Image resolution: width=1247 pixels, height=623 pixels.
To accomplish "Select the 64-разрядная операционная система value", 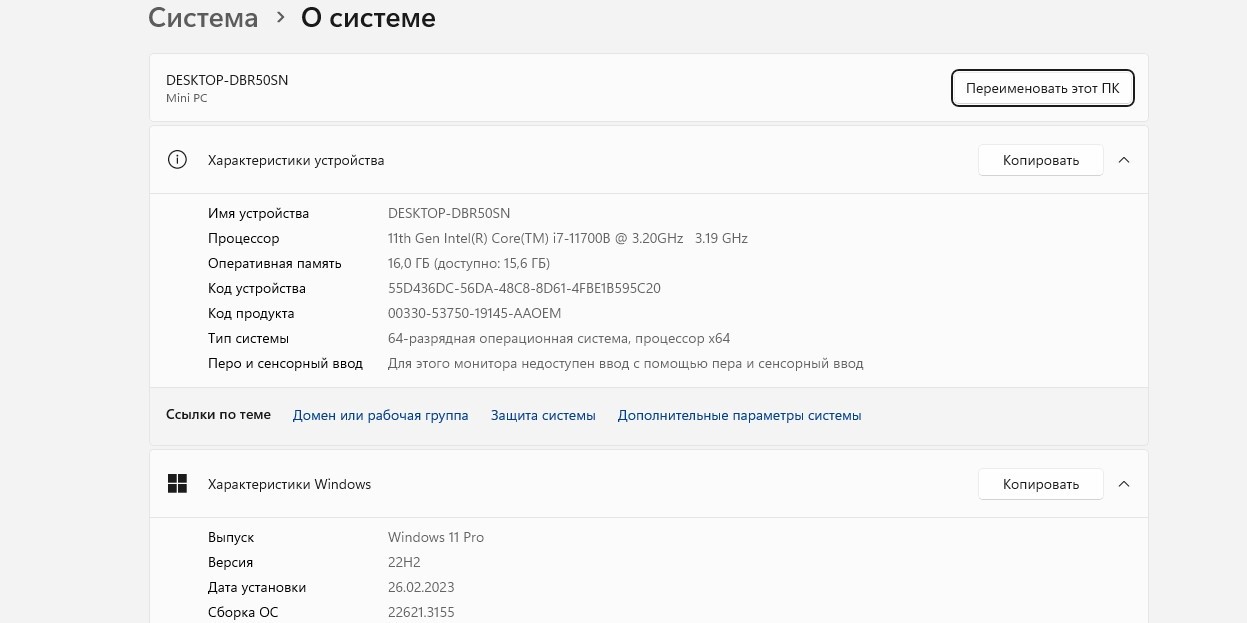I will pos(559,338).
